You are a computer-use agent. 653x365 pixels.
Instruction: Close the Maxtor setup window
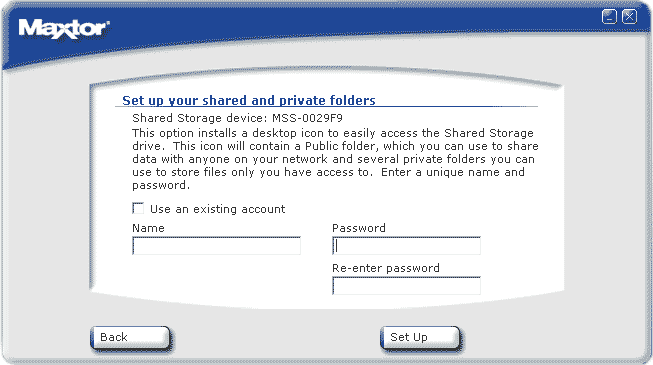[629, 17]
